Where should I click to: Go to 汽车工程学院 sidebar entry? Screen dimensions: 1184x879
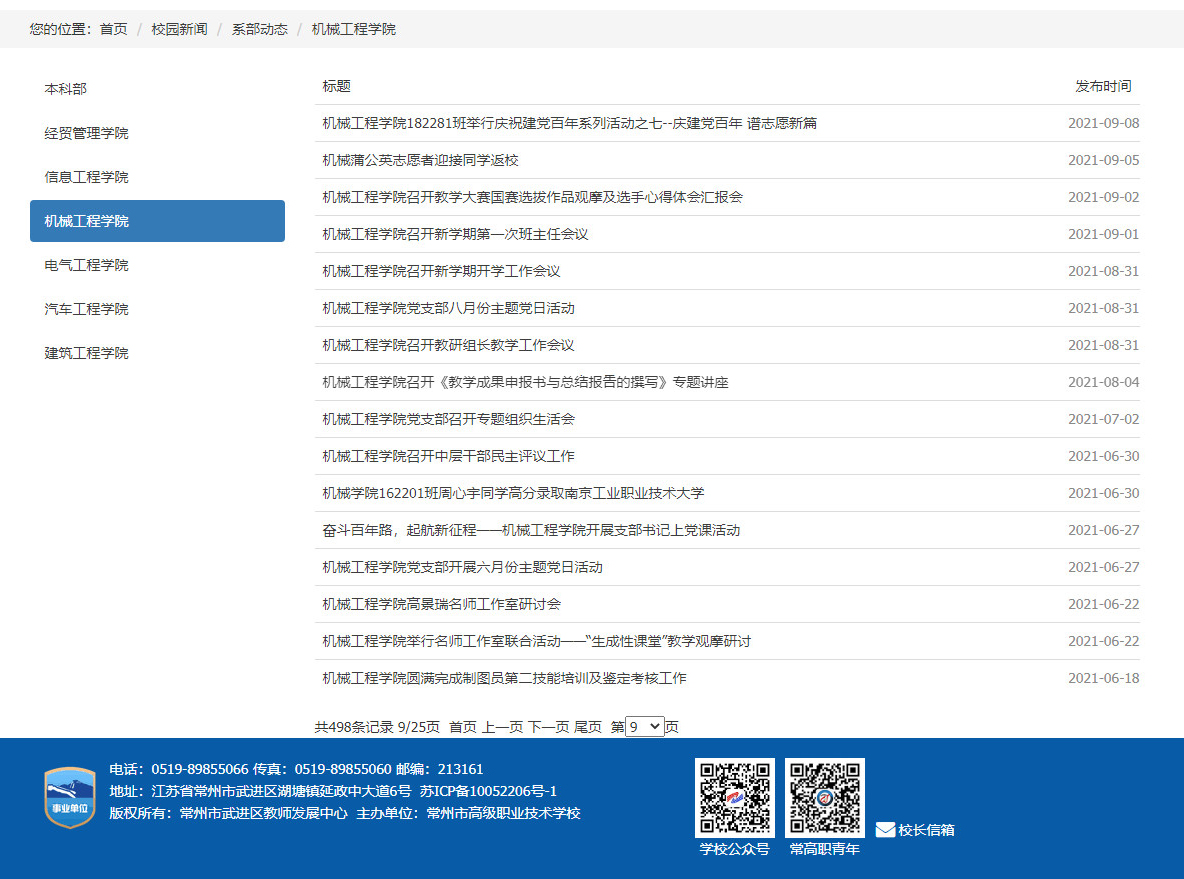(87, 309)
